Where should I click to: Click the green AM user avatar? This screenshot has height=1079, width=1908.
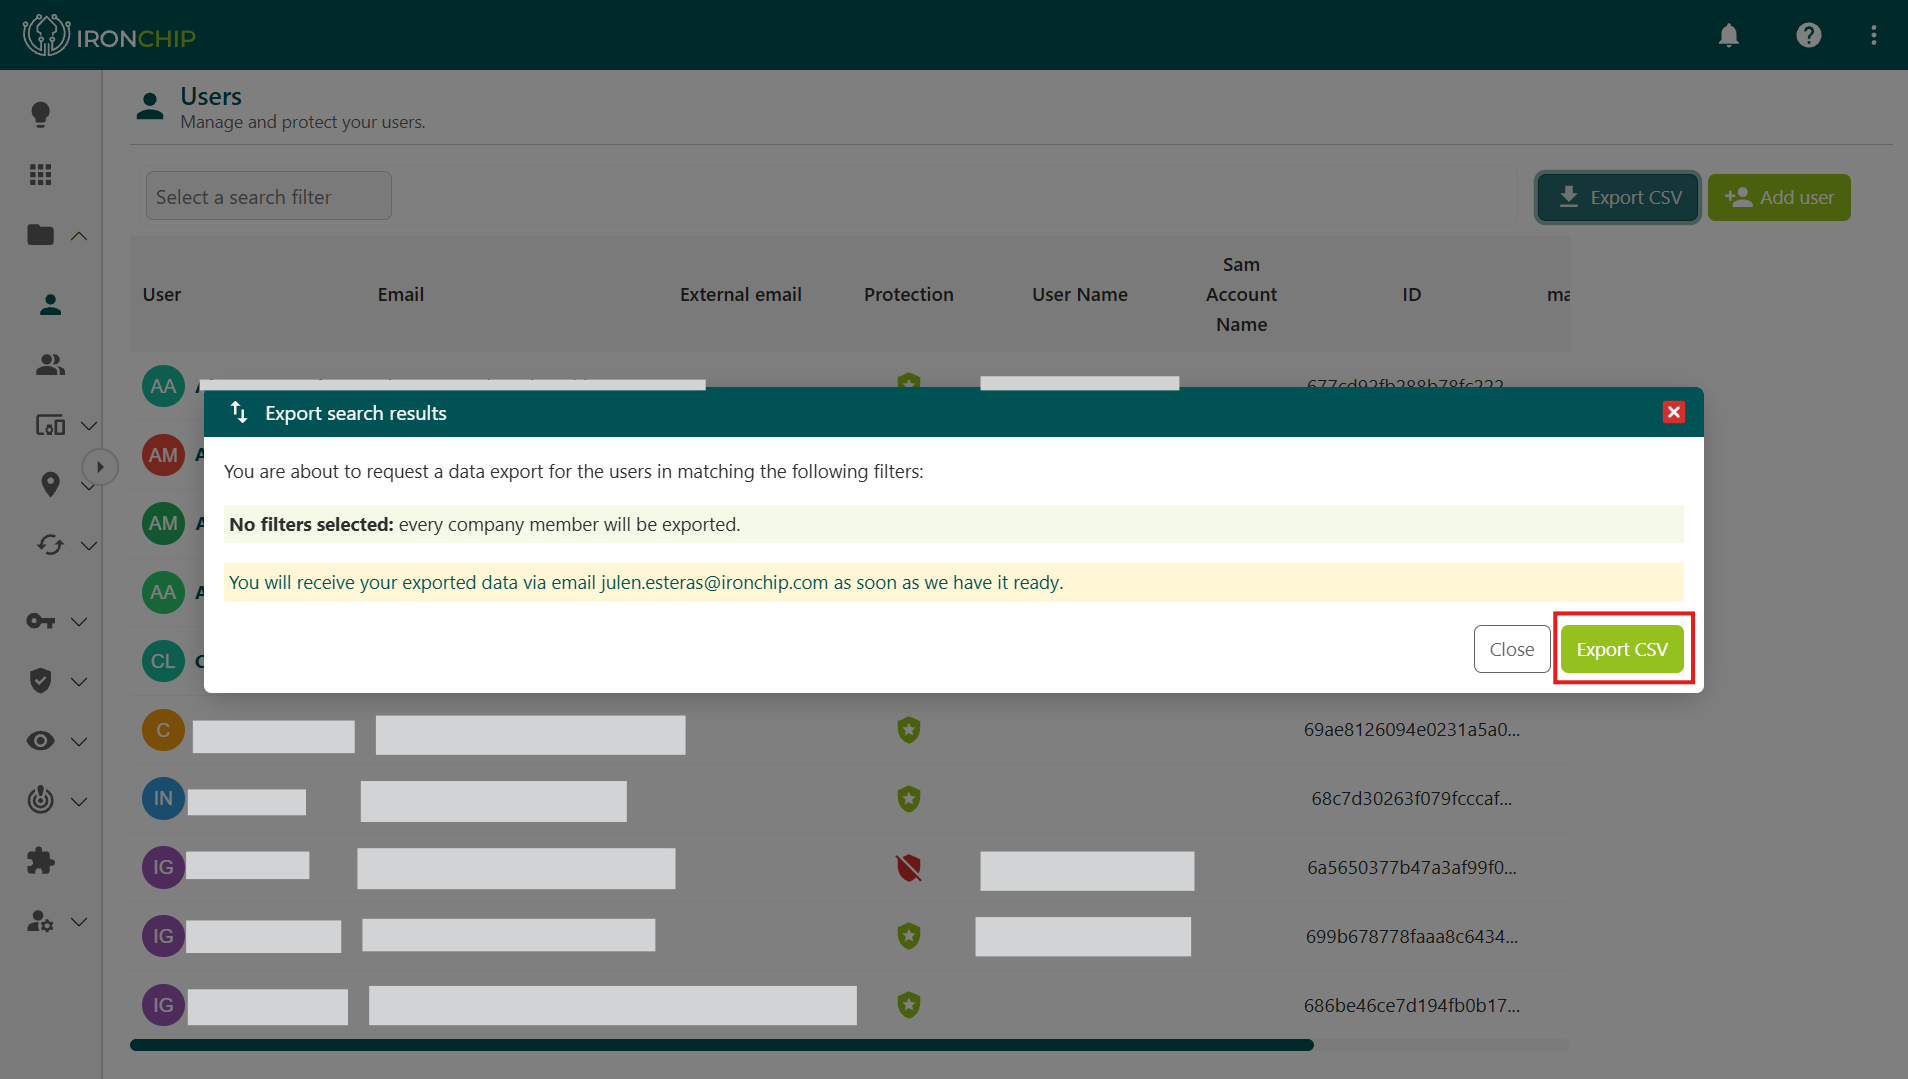163,523
